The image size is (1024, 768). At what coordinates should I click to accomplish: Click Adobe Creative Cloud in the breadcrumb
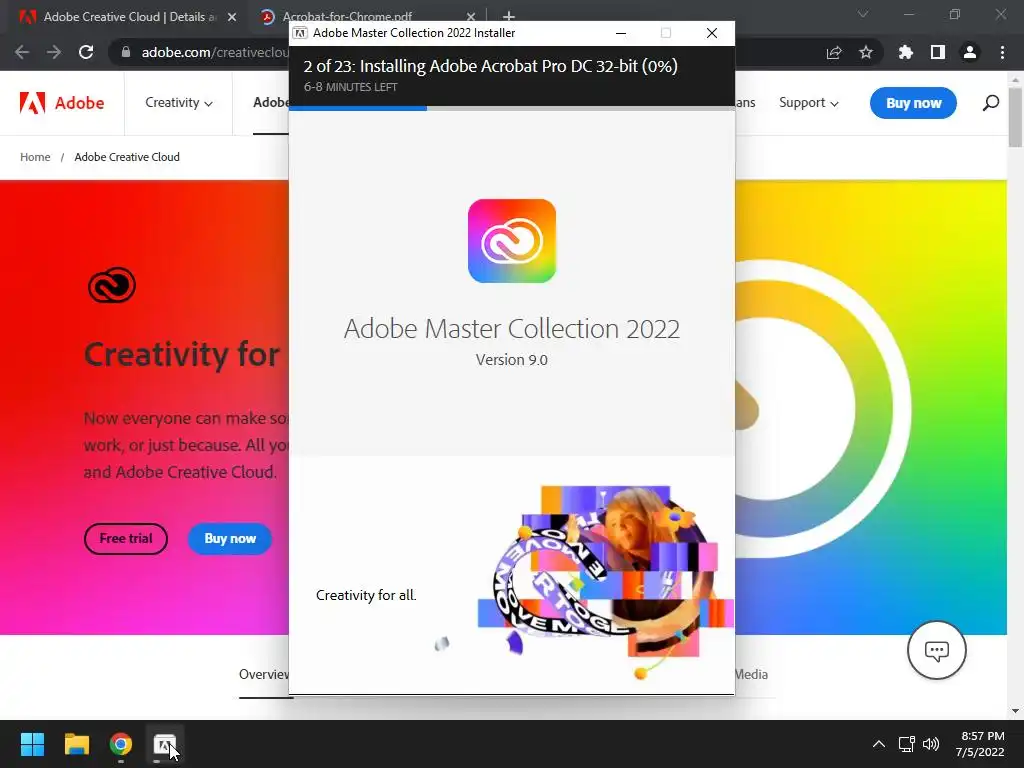(x=127, y=157)
